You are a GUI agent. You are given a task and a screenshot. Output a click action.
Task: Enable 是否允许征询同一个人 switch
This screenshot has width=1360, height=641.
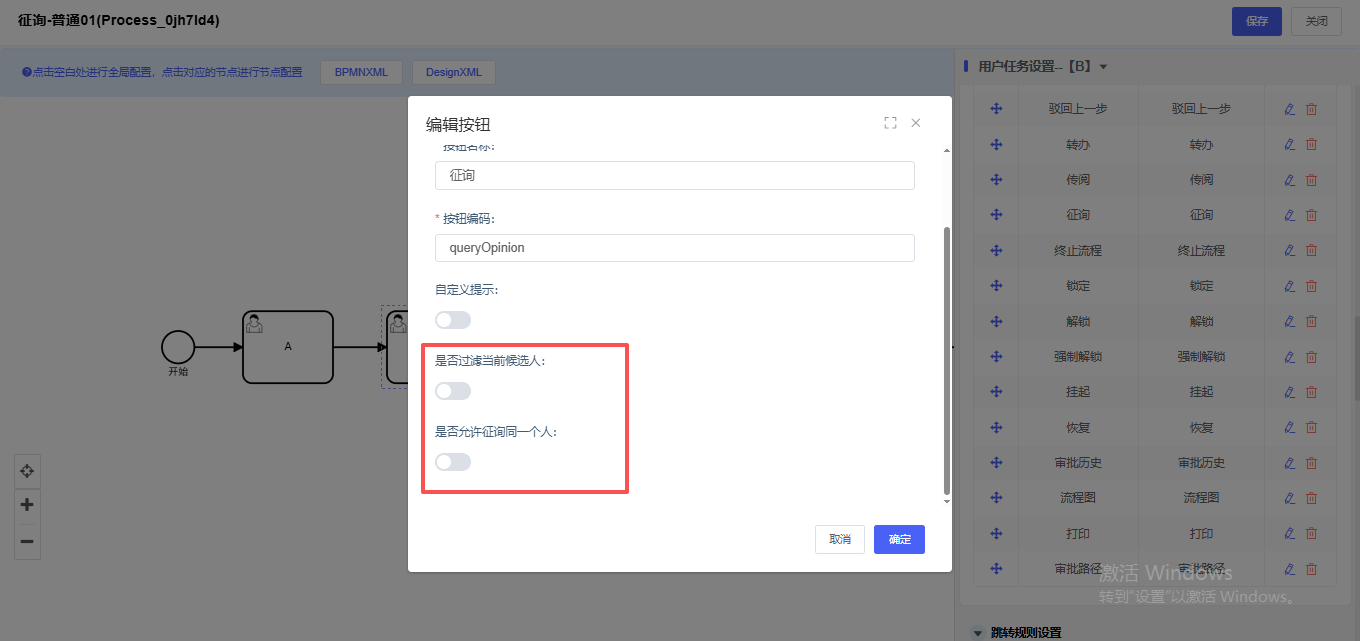[x=453, y=462]
